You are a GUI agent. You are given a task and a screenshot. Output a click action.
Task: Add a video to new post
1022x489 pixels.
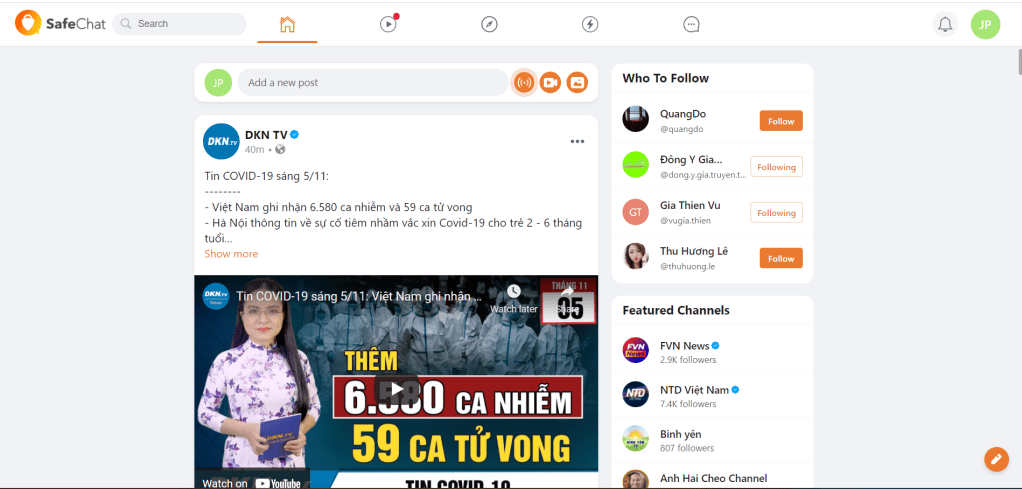[x=550, y=82]
